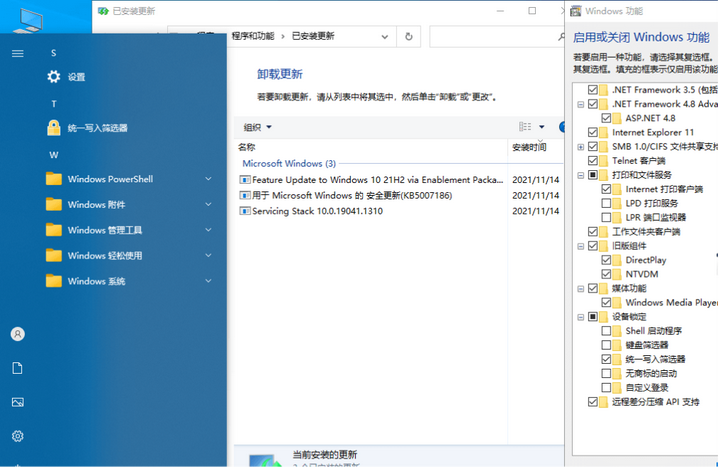This screenshot has height=467, width=720.
Task: Open the hamburger menu in Start
Action: [x=17, y=54]
